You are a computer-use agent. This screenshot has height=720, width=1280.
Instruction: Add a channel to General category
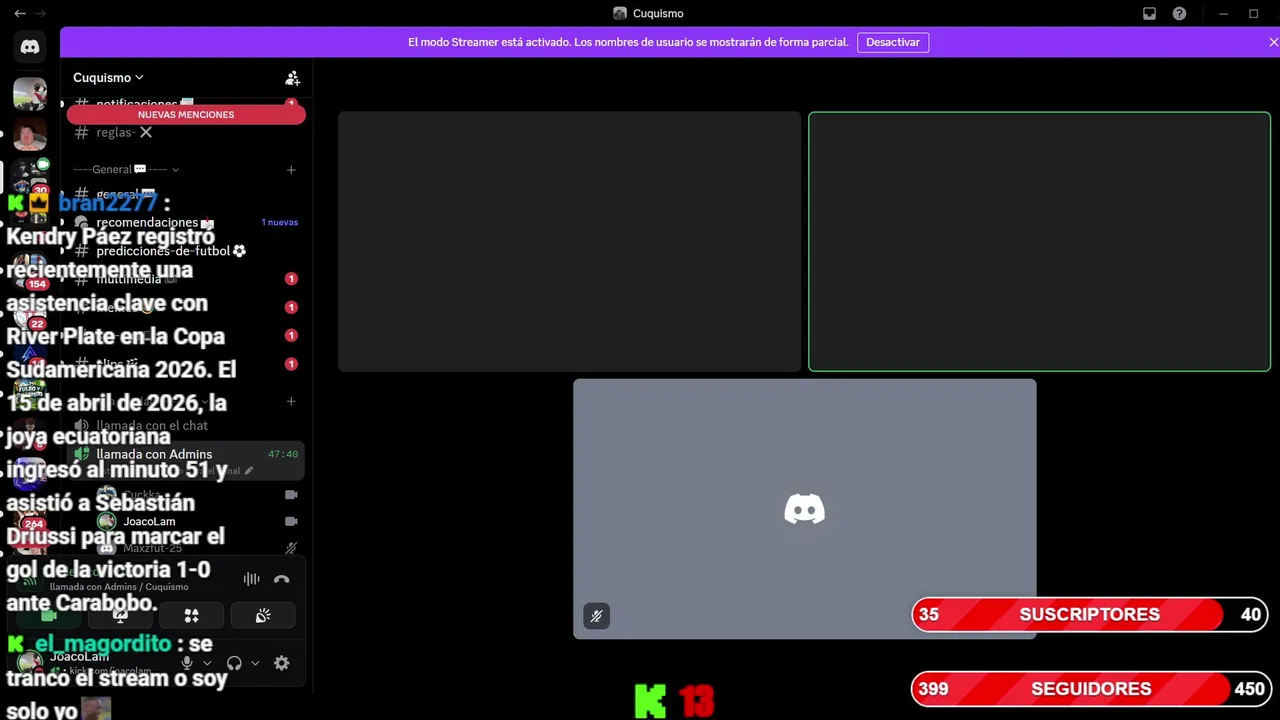click(291, 169)
